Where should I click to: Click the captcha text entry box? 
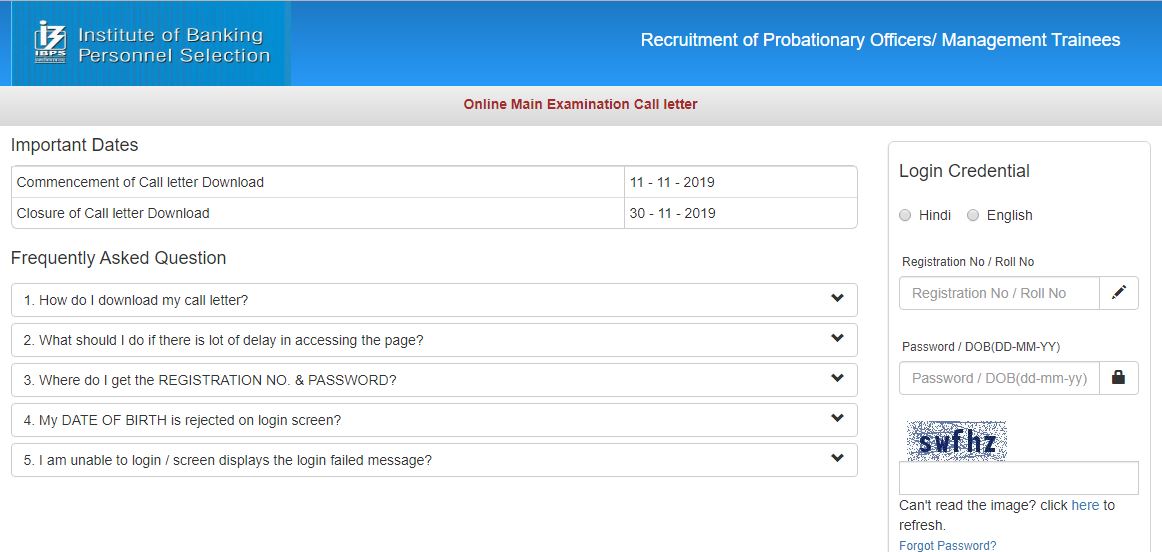point(1018,478)
